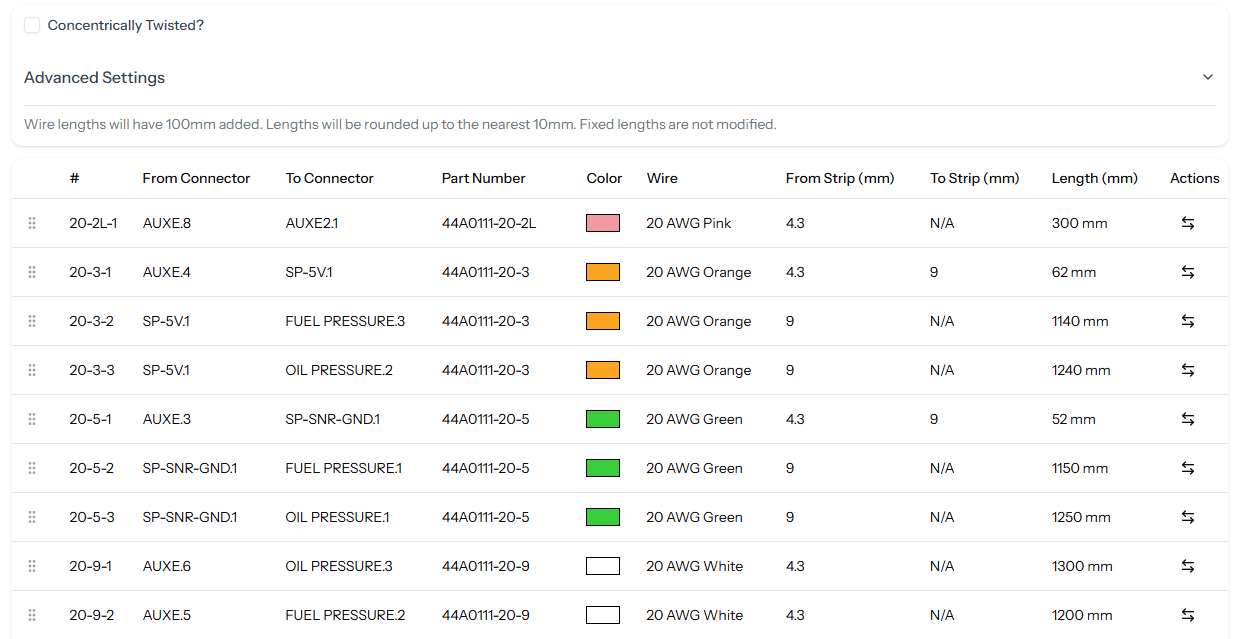Image resolution: width=1239 pixels, height=639 pixels.
Task: Click swap icon for wire 20-2L-1
Action: coord(1187,223)
